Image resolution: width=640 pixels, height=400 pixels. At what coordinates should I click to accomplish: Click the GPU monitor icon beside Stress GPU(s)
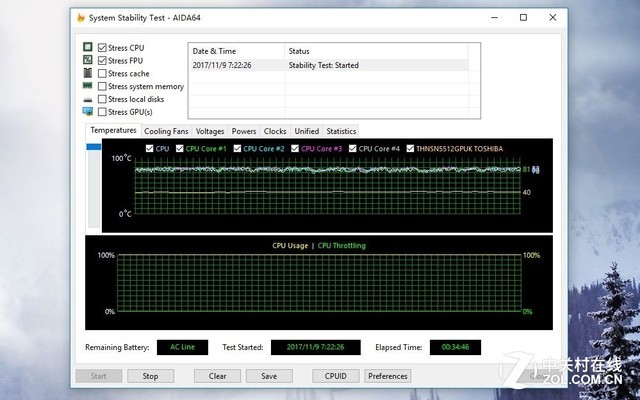pos(88,112)
